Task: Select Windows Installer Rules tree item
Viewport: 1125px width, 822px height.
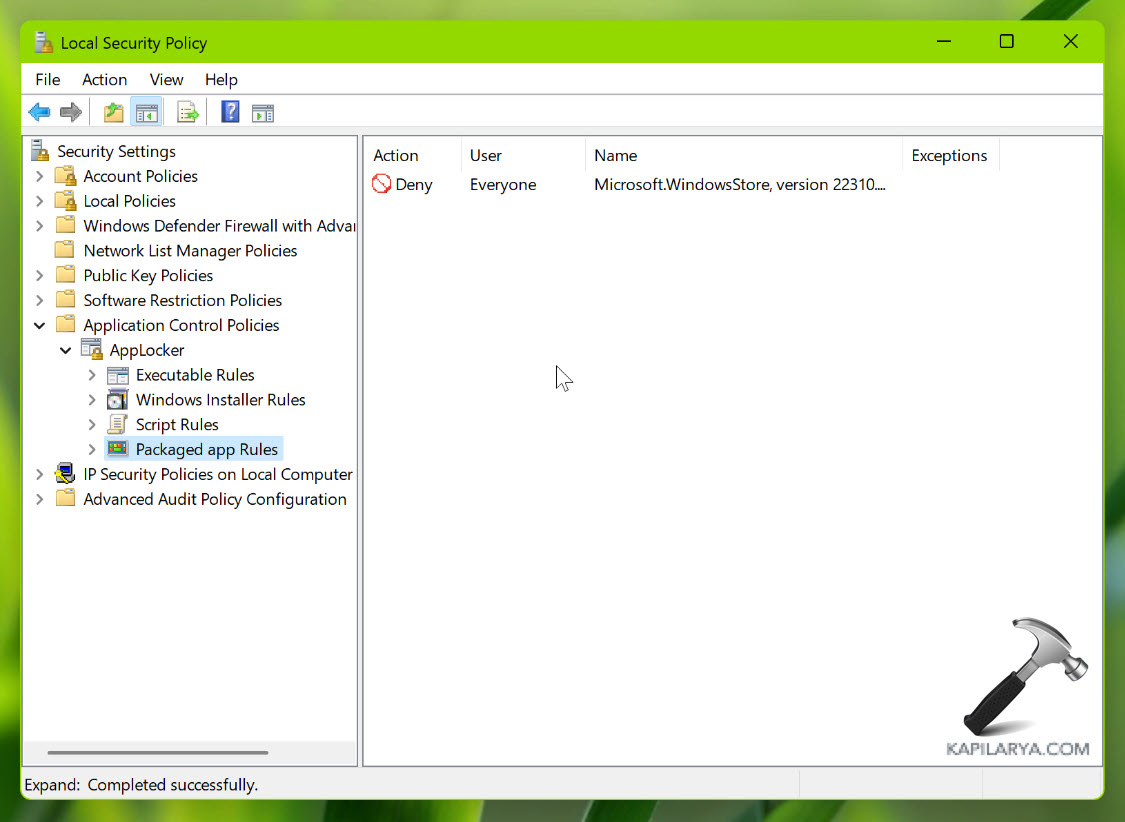Action: coord(220,399)
